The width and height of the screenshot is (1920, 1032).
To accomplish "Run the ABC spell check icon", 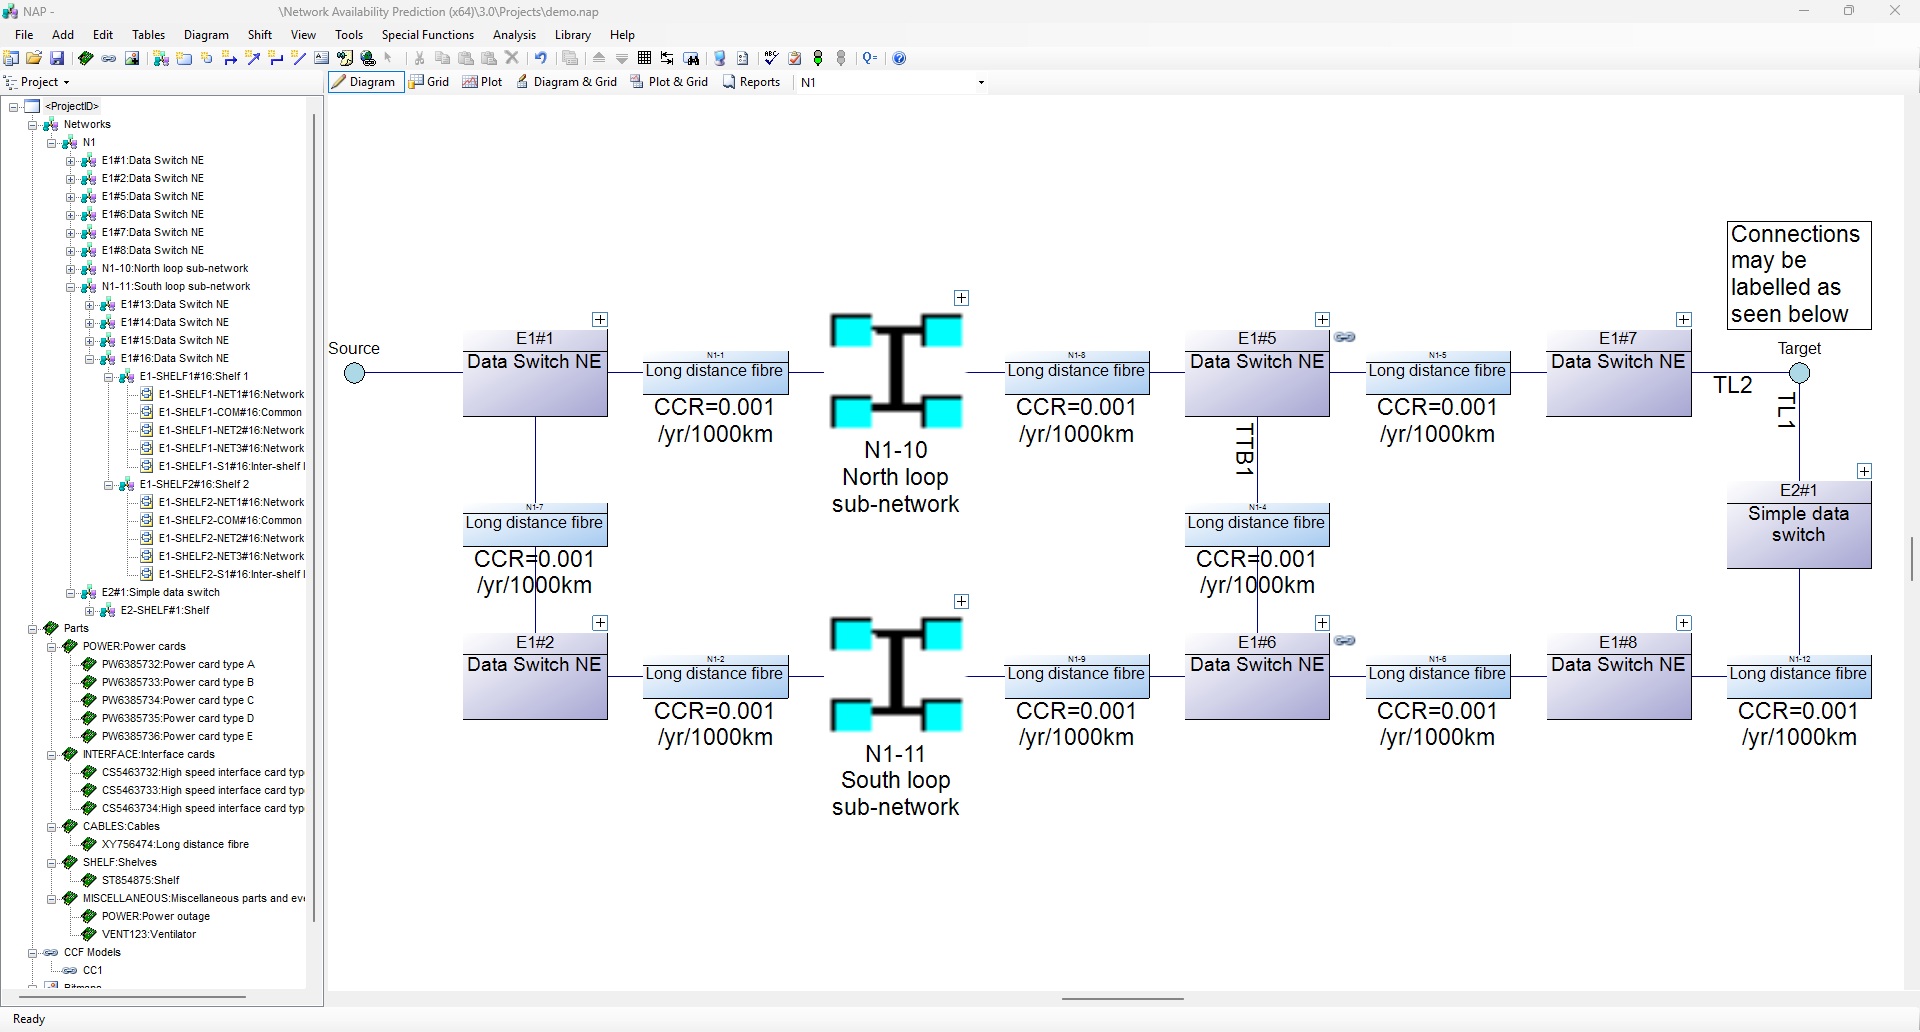I will tap(771, 59).
